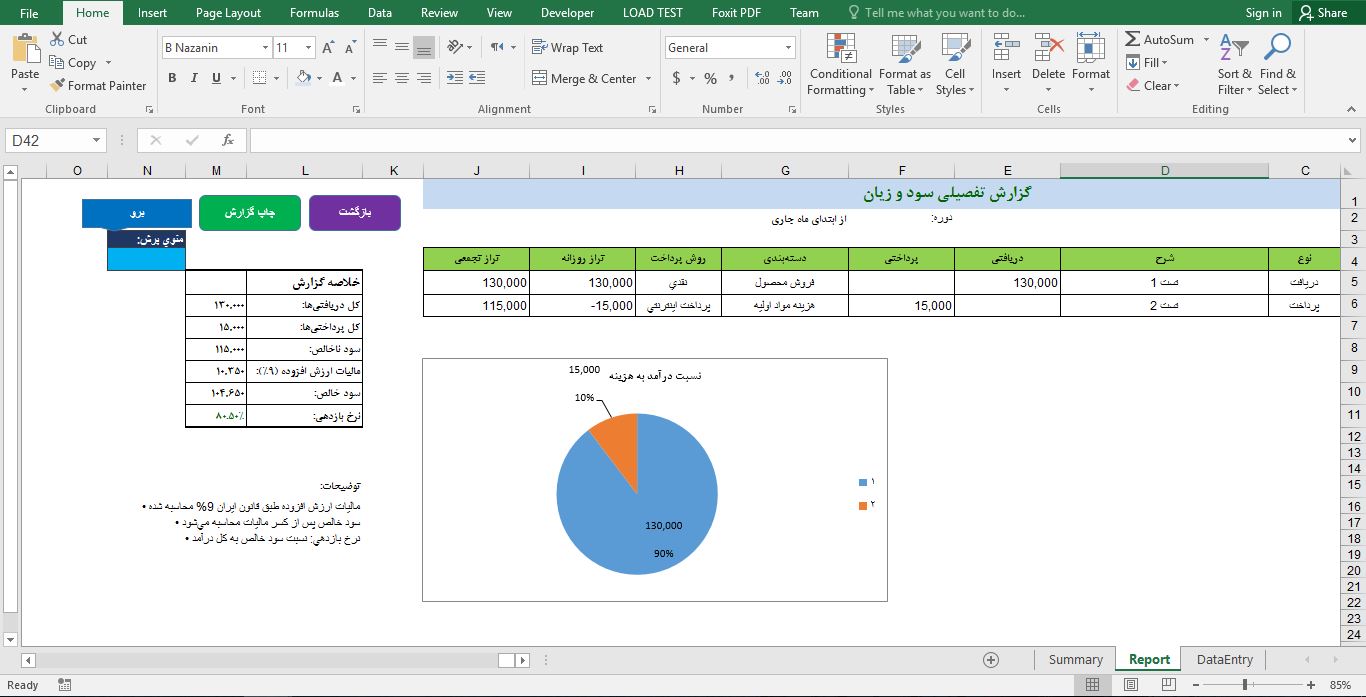Toggle bold formatting

(171, 77)
